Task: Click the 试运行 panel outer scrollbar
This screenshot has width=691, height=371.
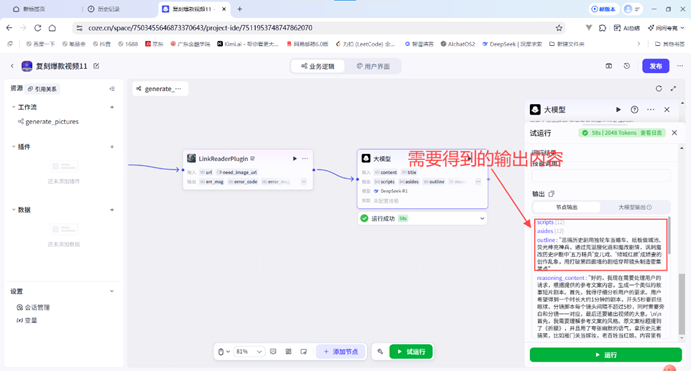Action: click(x=682, y=304)
